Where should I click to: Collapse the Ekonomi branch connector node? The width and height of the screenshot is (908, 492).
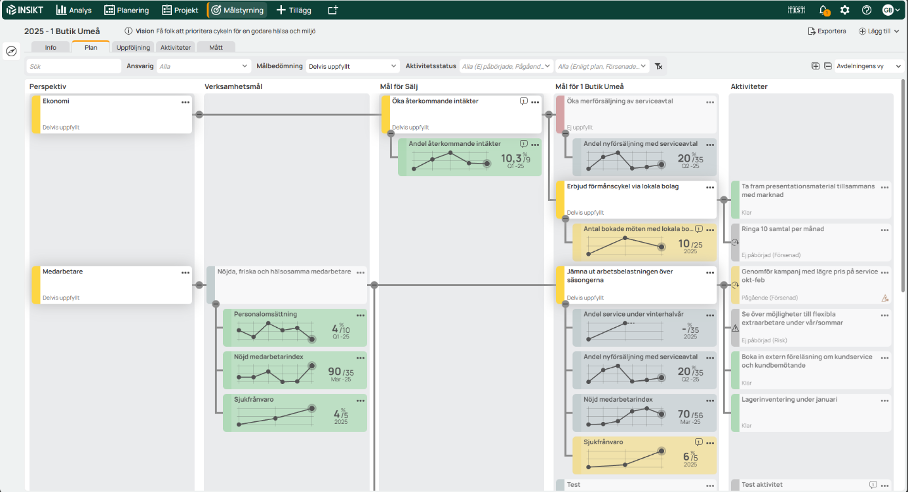click(x=199, y=115)
